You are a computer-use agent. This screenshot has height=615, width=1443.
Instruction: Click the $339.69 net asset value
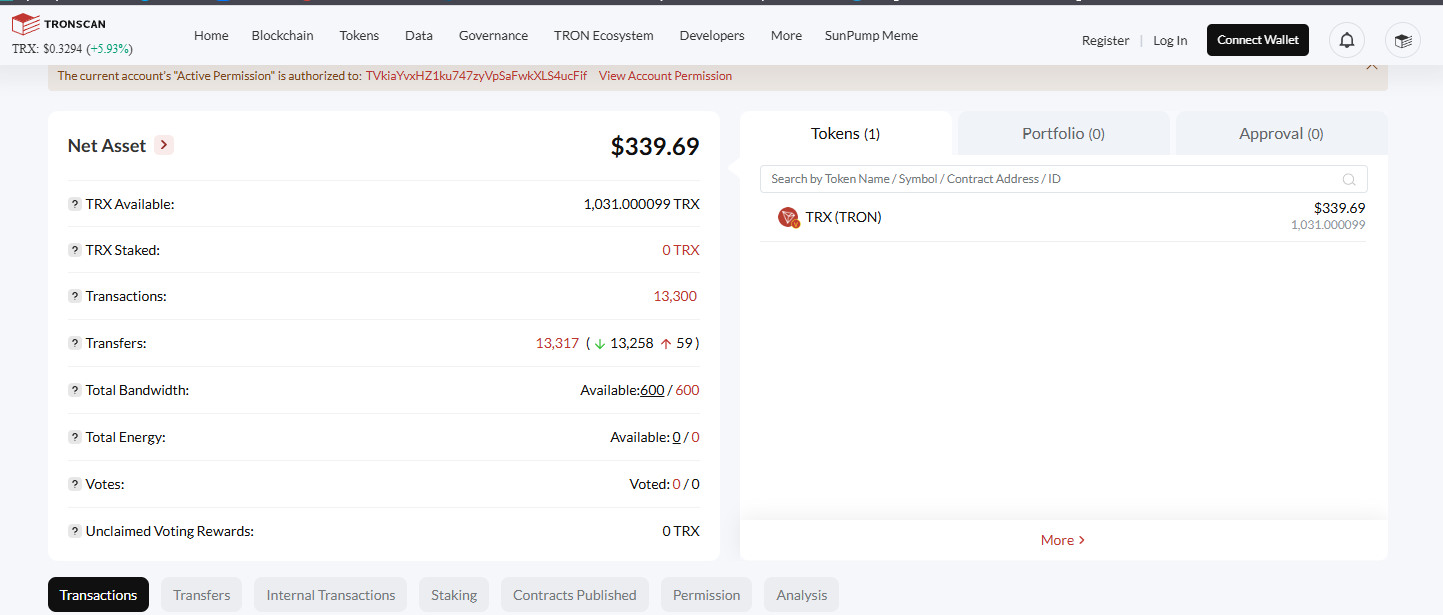tap(655, 146)
